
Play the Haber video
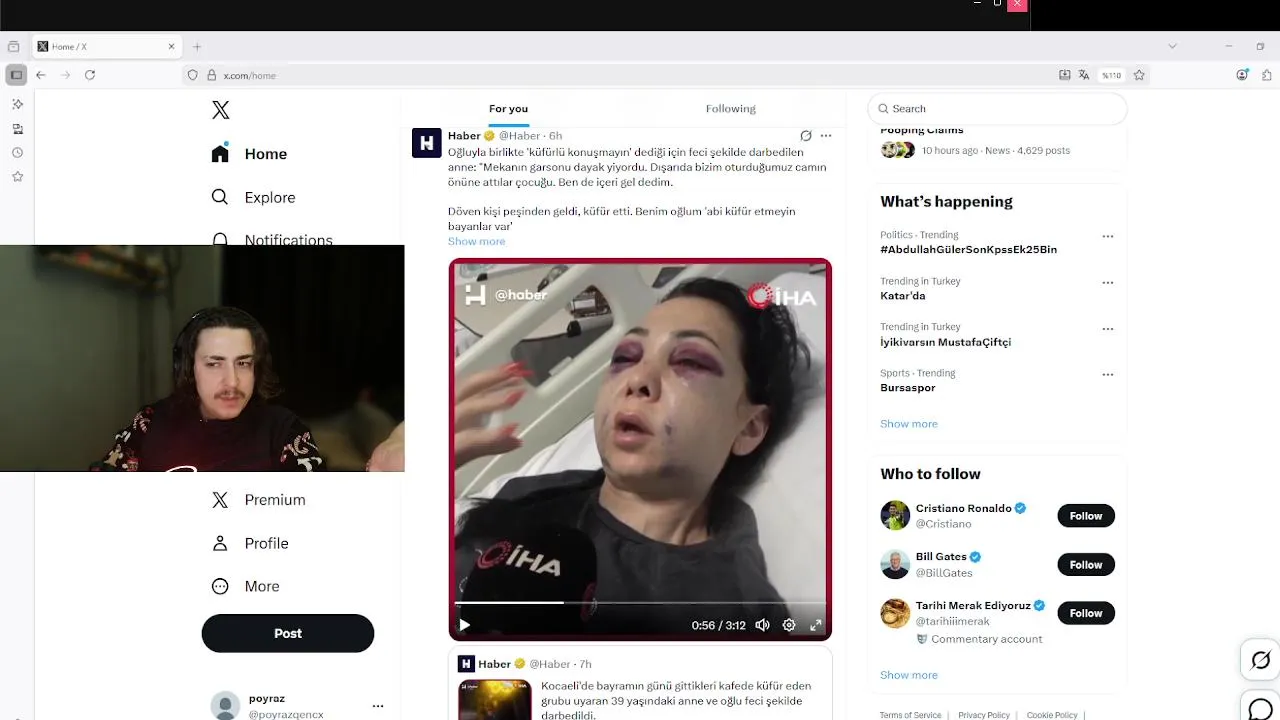tap(464, 625)
